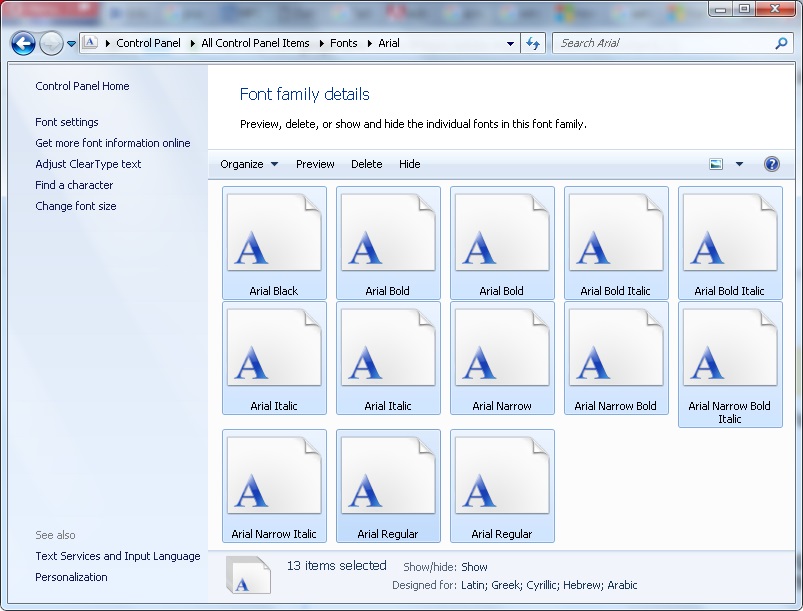Open the recent pages arrow beside Forward
The image size is (803, 611).
point(71,44)
